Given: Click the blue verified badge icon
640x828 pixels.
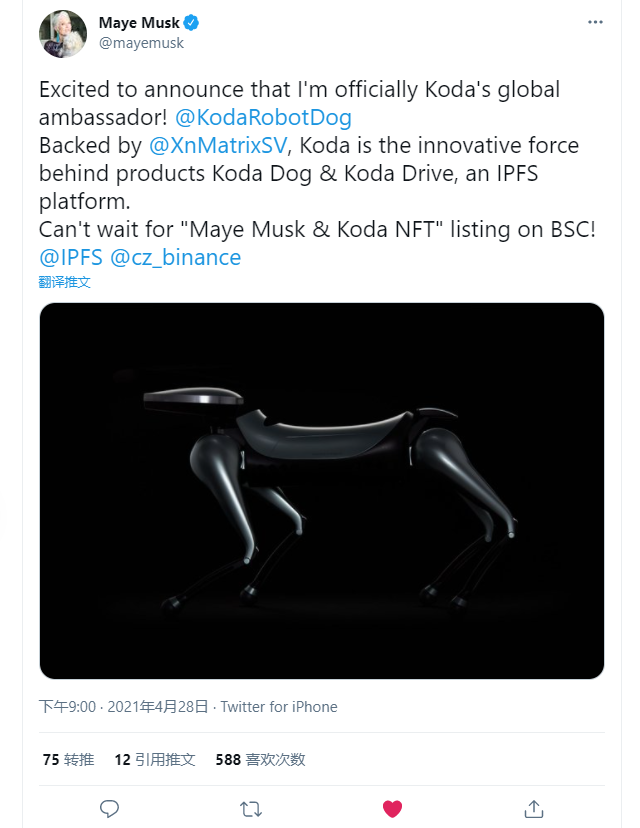Looking at the screenshot, I should (191, 23).
